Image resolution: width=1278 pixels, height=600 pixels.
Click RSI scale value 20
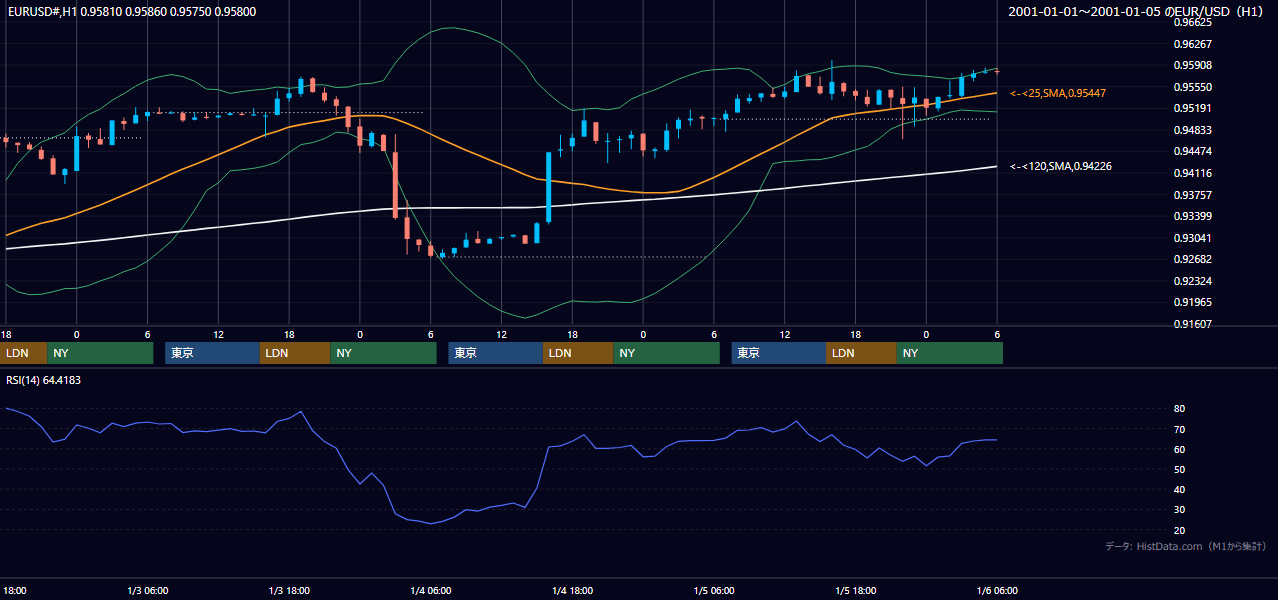[x=1180, y=530]
